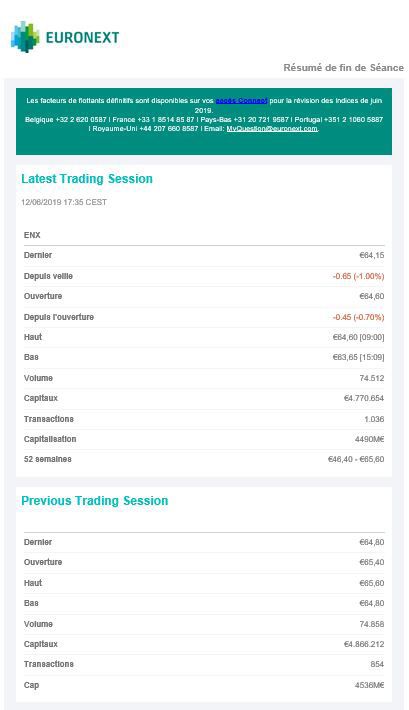Select the 52 semaines range value
Viewport: 409px width, 710px height.
click(x=356, y=459)
